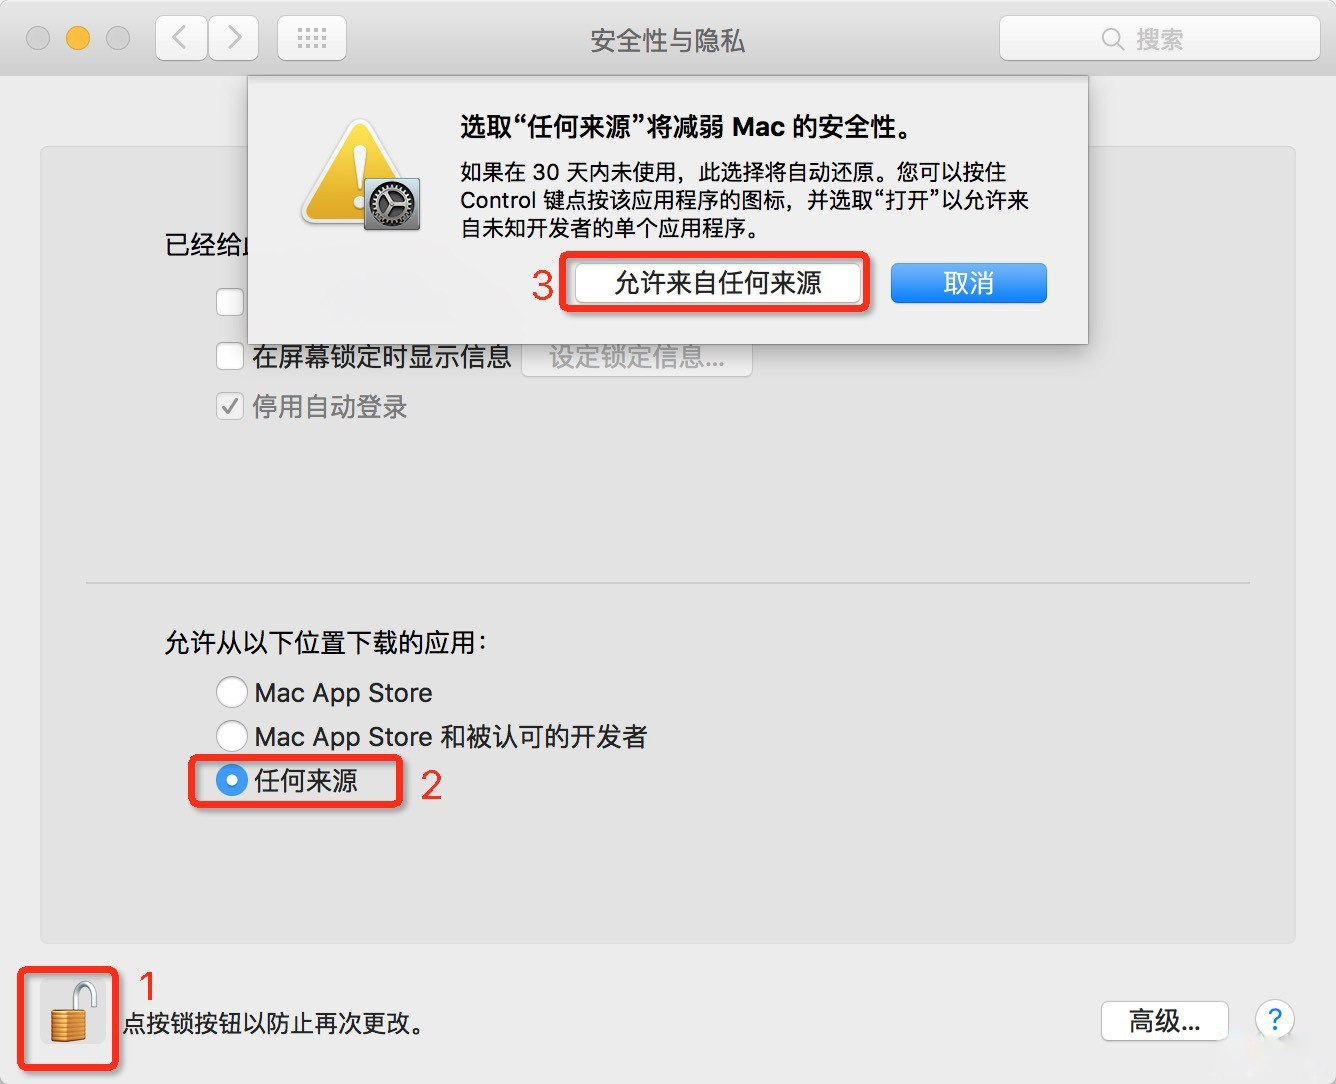Click the back navigation arrow

pos(181,38)
